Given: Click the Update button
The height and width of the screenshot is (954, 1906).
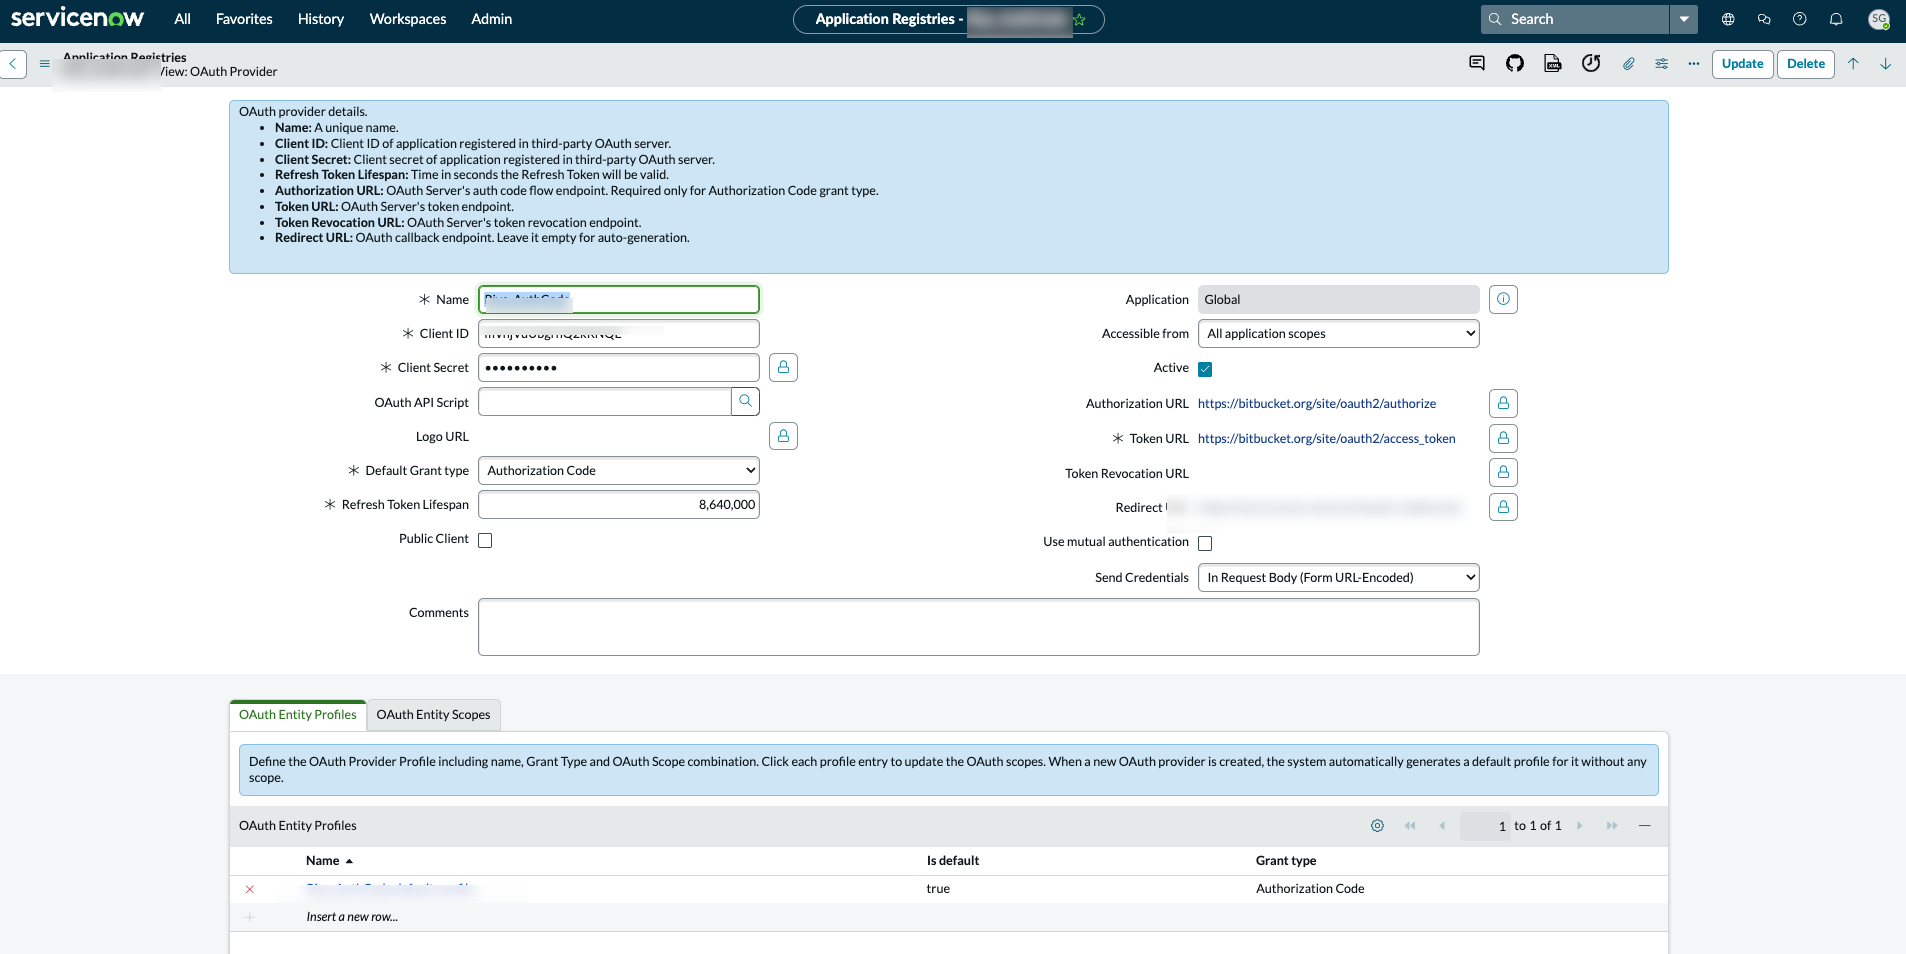Looking at the screenshot, I should 1742,64.
